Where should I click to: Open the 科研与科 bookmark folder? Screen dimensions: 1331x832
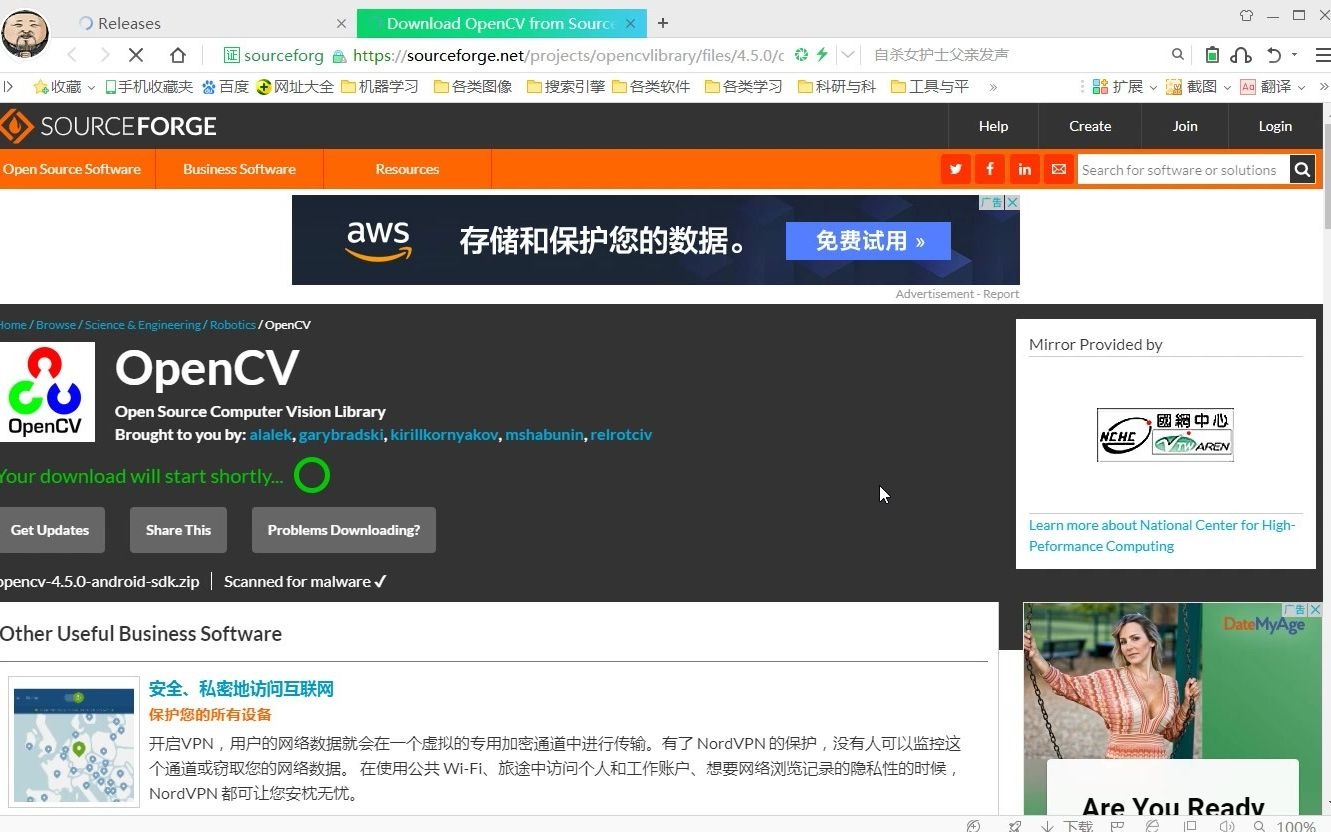click(x=837, y=87)
